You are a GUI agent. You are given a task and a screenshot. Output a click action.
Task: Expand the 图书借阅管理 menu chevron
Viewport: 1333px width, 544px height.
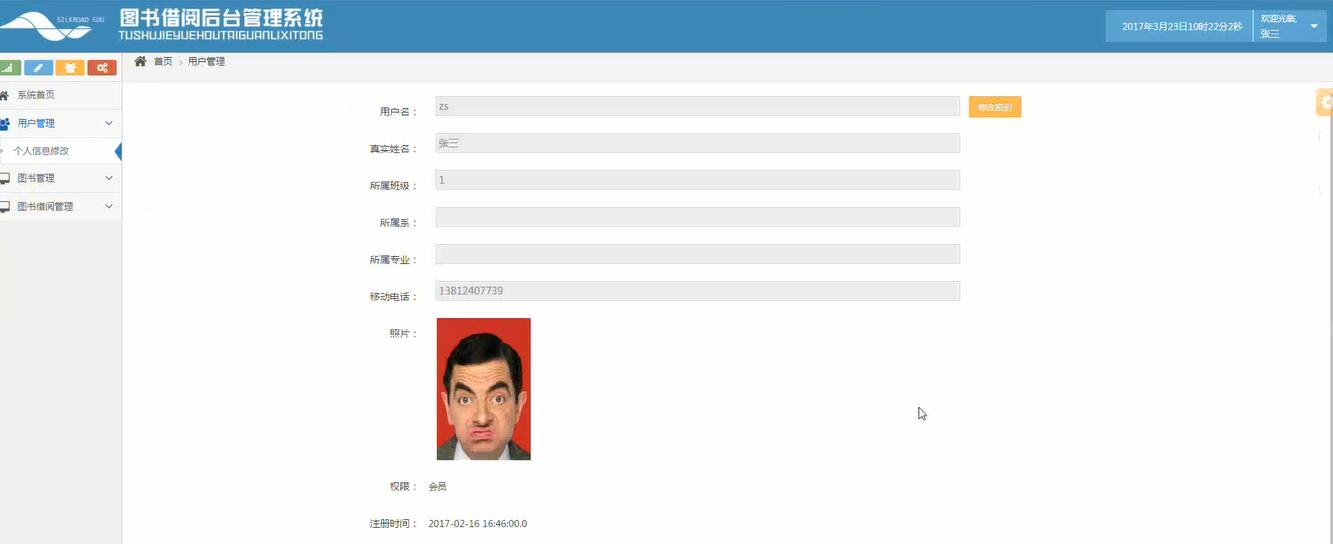tap(109, 206)
